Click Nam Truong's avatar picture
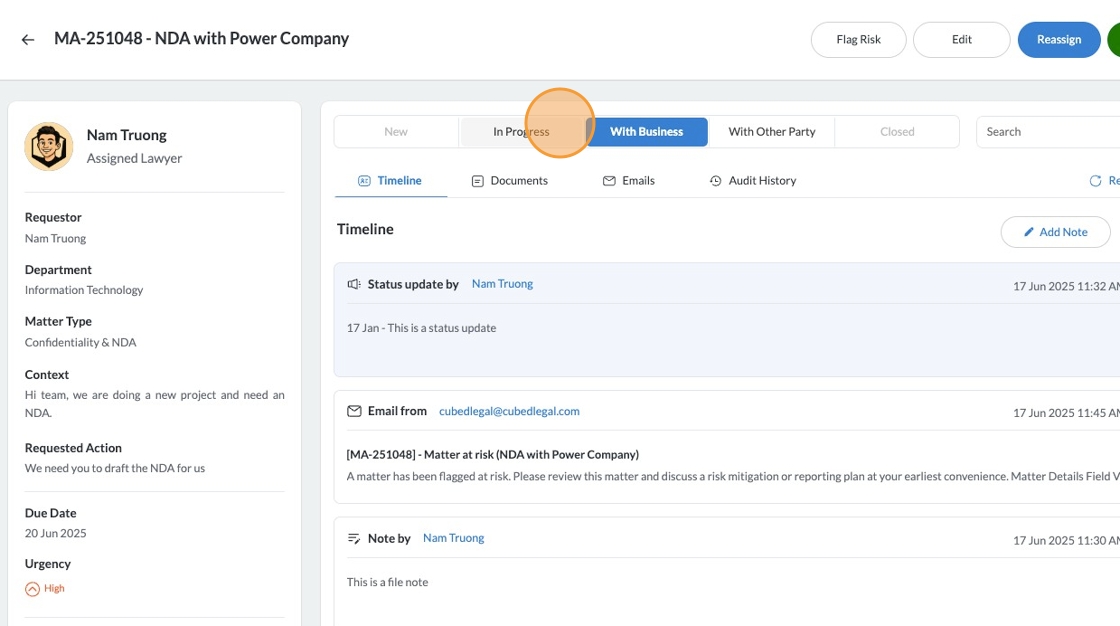The image size is (1120, 626). pyautogui.click(x=49, y=147)
